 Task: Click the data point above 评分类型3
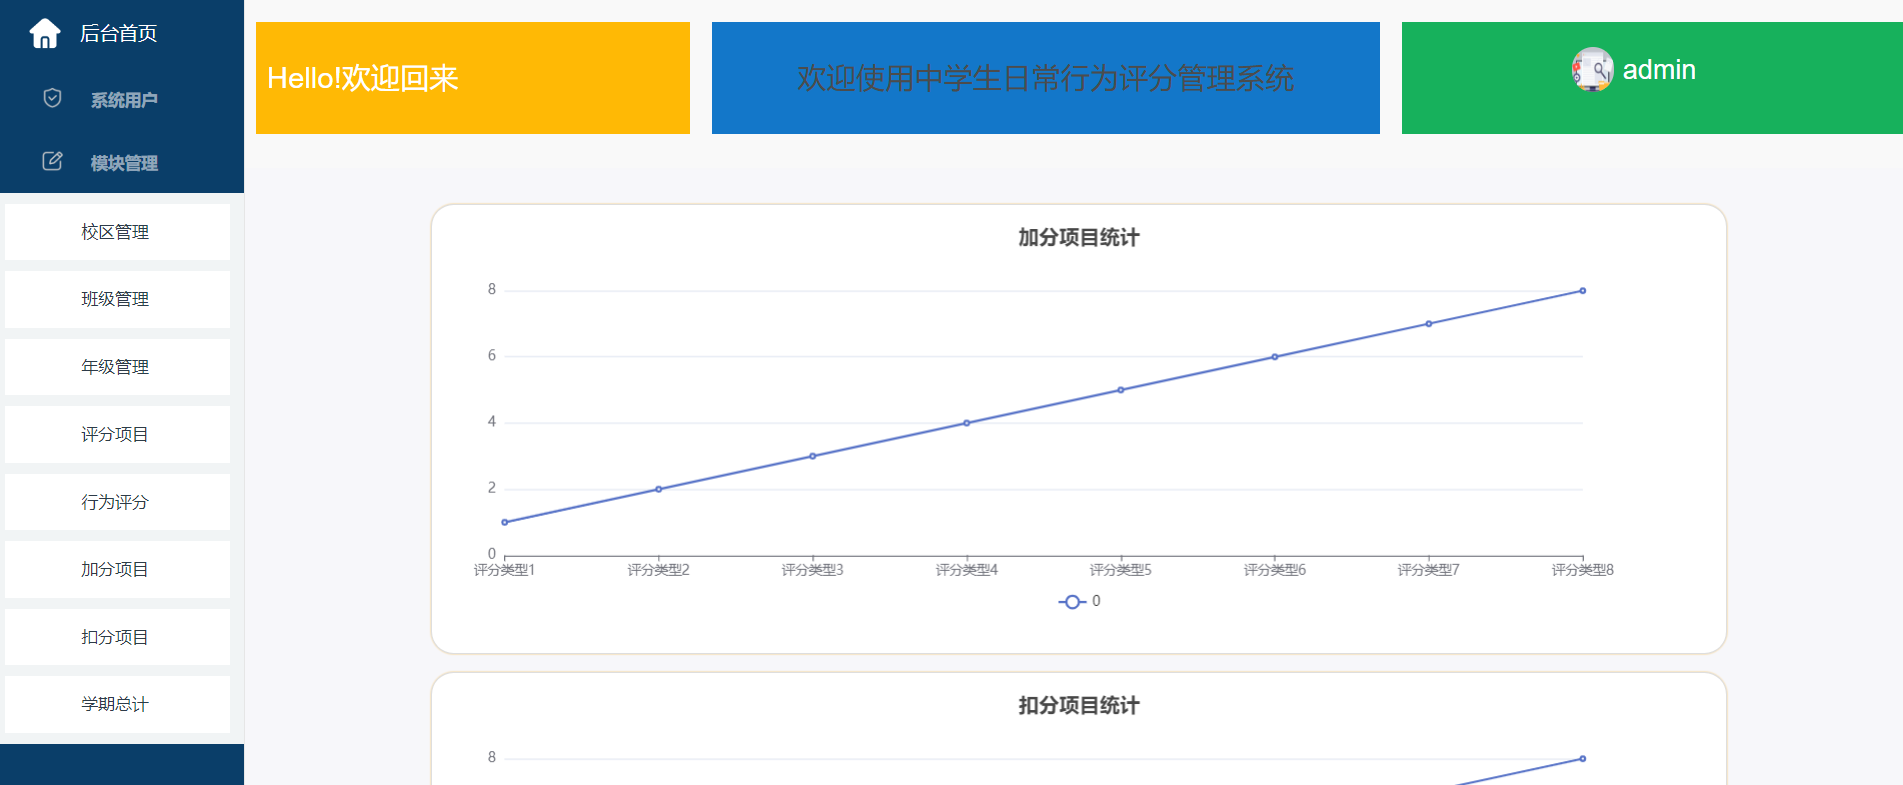point(813,456)
